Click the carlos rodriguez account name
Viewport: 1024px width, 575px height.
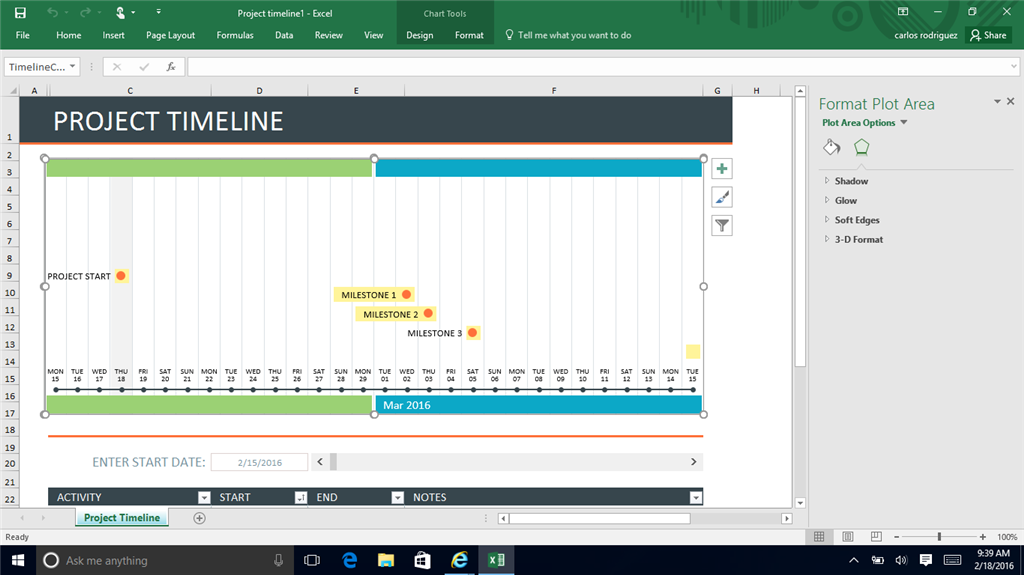click(x=925, y=35)
